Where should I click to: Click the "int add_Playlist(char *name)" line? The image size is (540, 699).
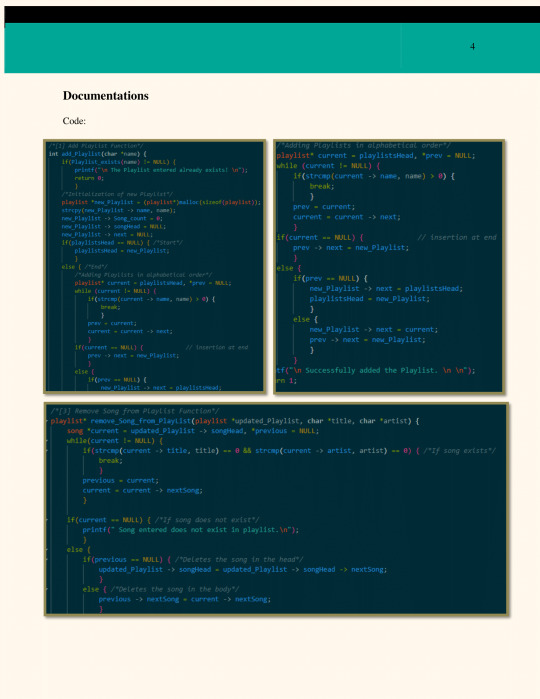(98, 154)
